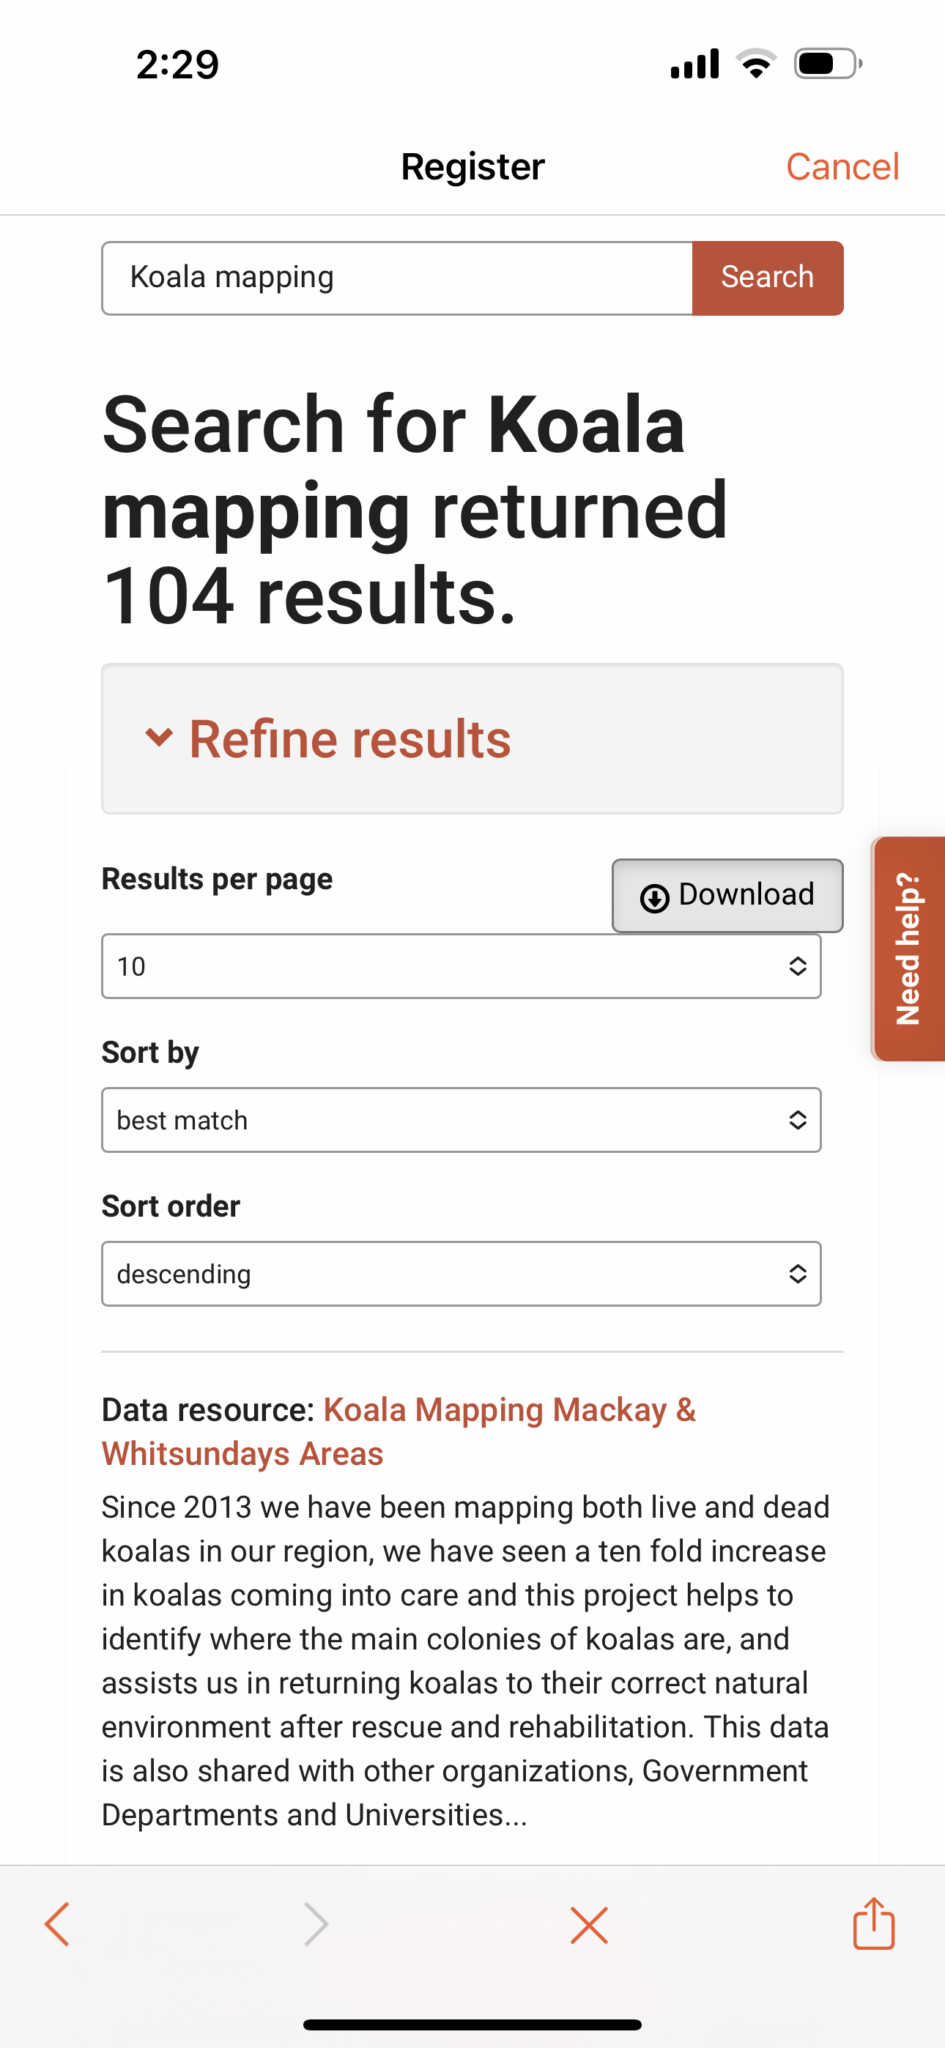The height and width of the screenshot is (2048, 945).
Task: Open the Sort order descending dropdown
Action: coord(461,1273)
